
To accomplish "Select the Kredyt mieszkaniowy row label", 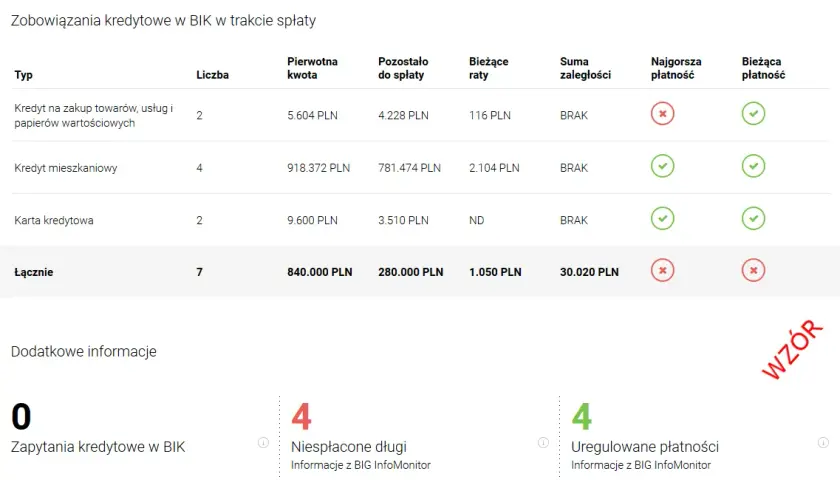I will pyautogui.click(x=66, y=168).
